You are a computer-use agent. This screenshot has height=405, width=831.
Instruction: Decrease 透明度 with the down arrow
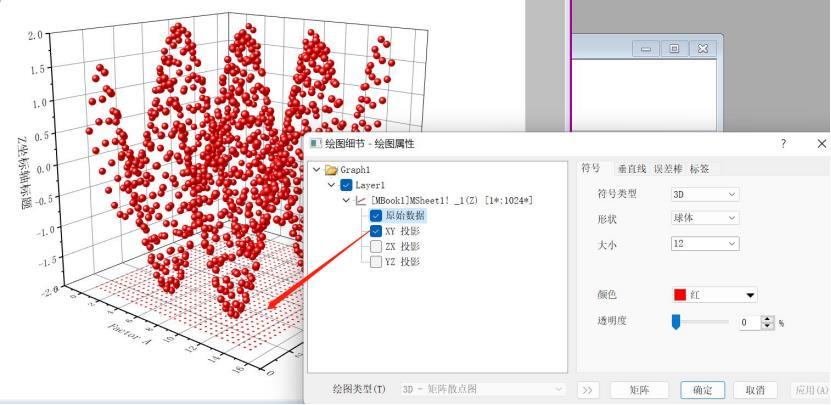pos(767,326)
